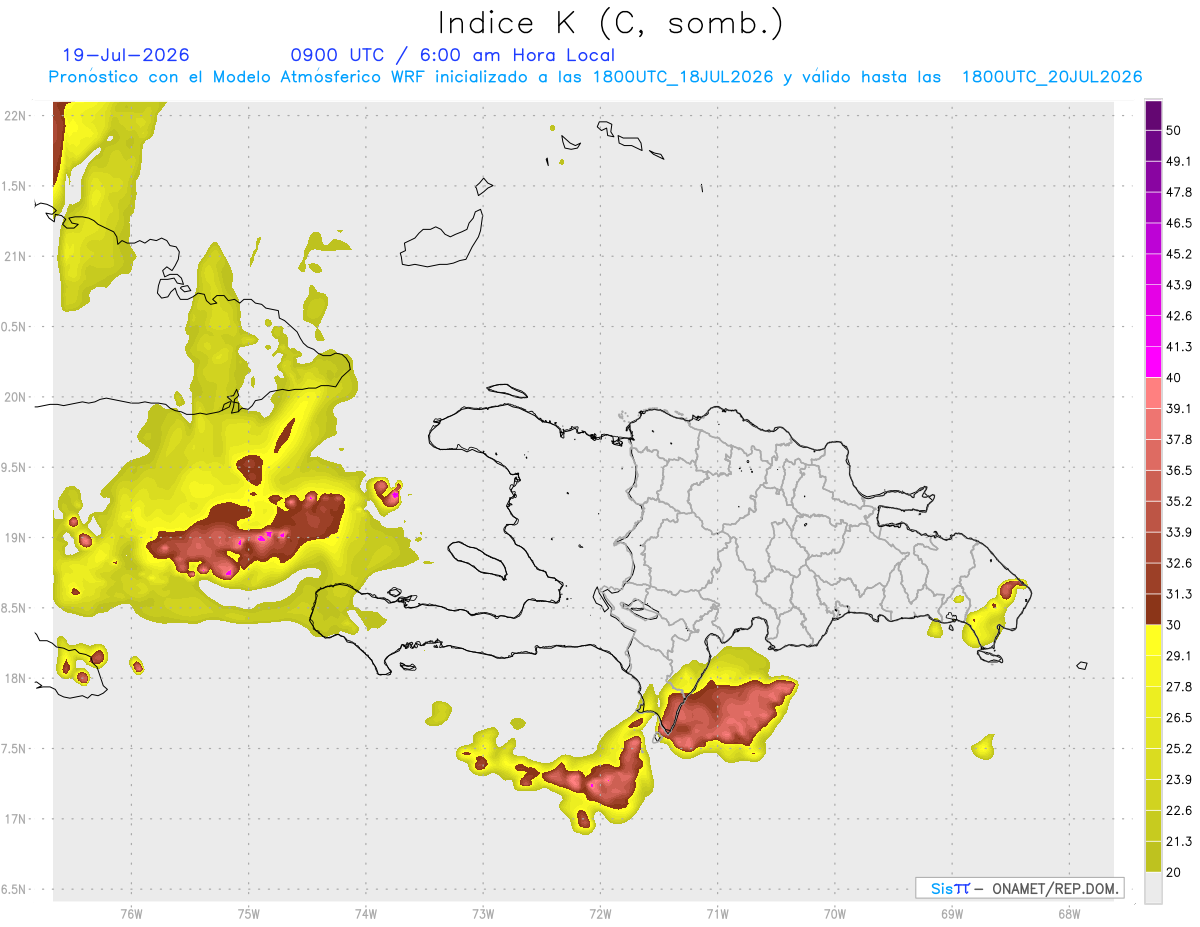Click the color scale value "40"
1200x927 pixels.
[1175, 378]
